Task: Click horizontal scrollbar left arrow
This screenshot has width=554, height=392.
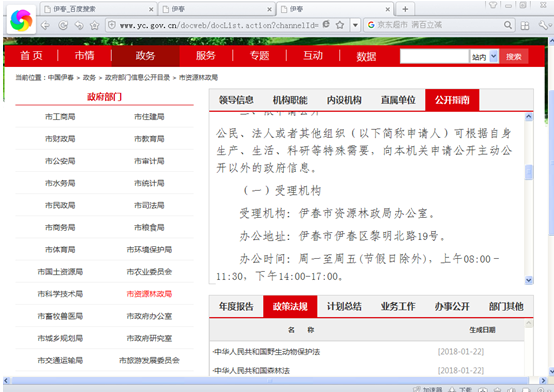Action: [6, 381]
